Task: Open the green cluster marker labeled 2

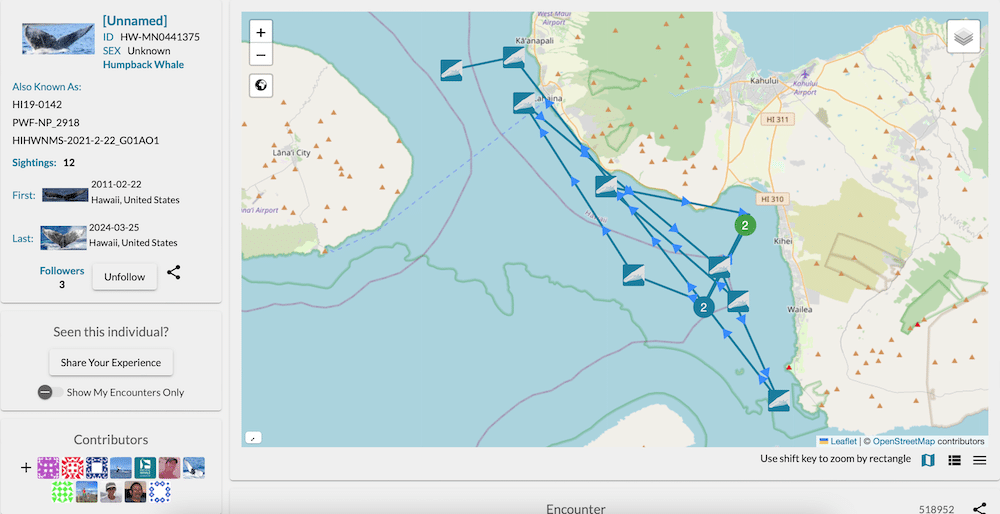Action: [x=745, y=225]
